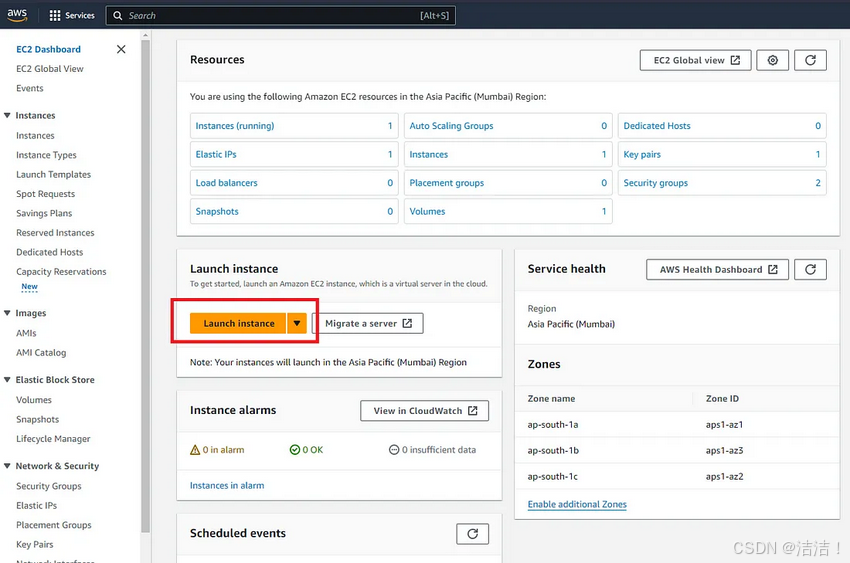
Task: Open Elastic IPs resource tile
Action: click(x=294, y=154)
